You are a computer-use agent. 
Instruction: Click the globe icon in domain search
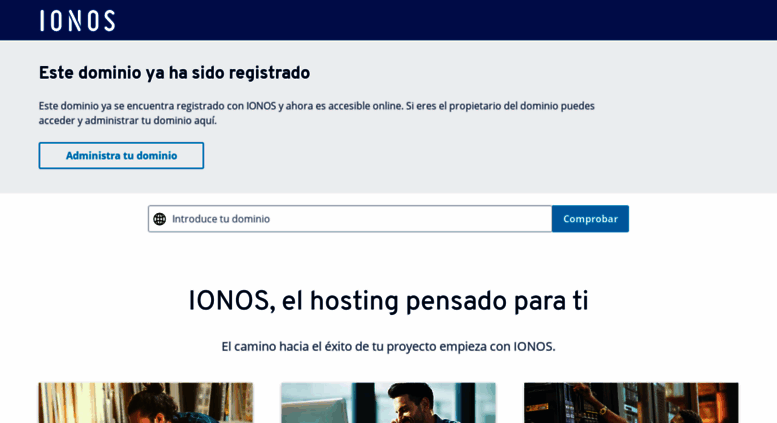pyautogui.click(x=160, y=219)
